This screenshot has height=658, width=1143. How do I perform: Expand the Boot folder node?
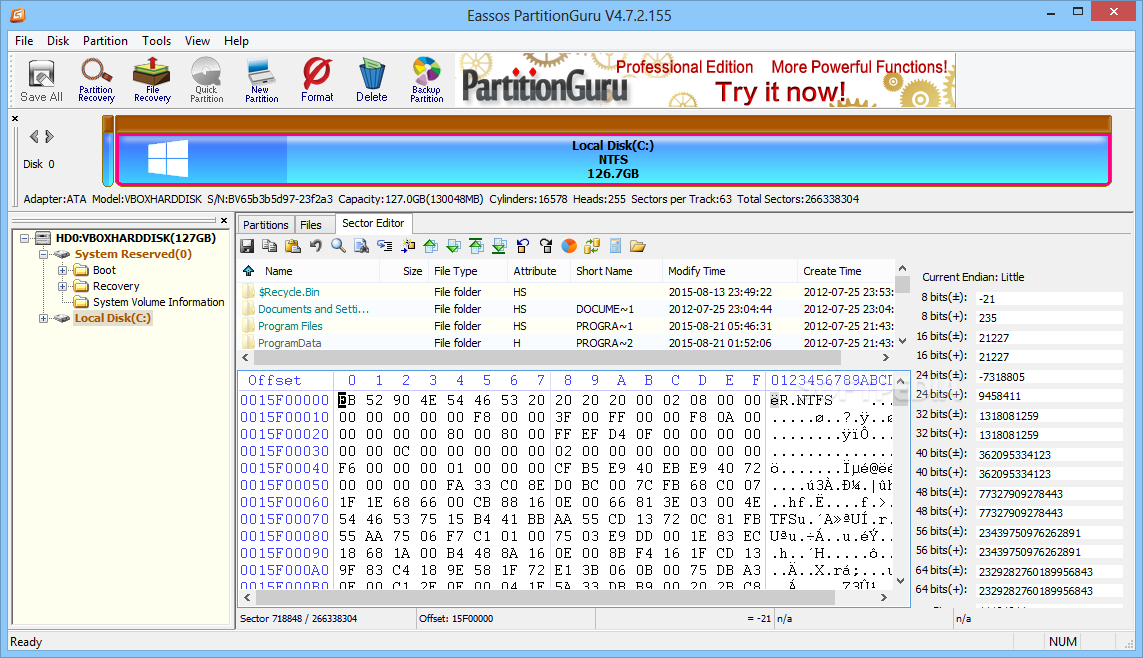(x=62, y=270)
